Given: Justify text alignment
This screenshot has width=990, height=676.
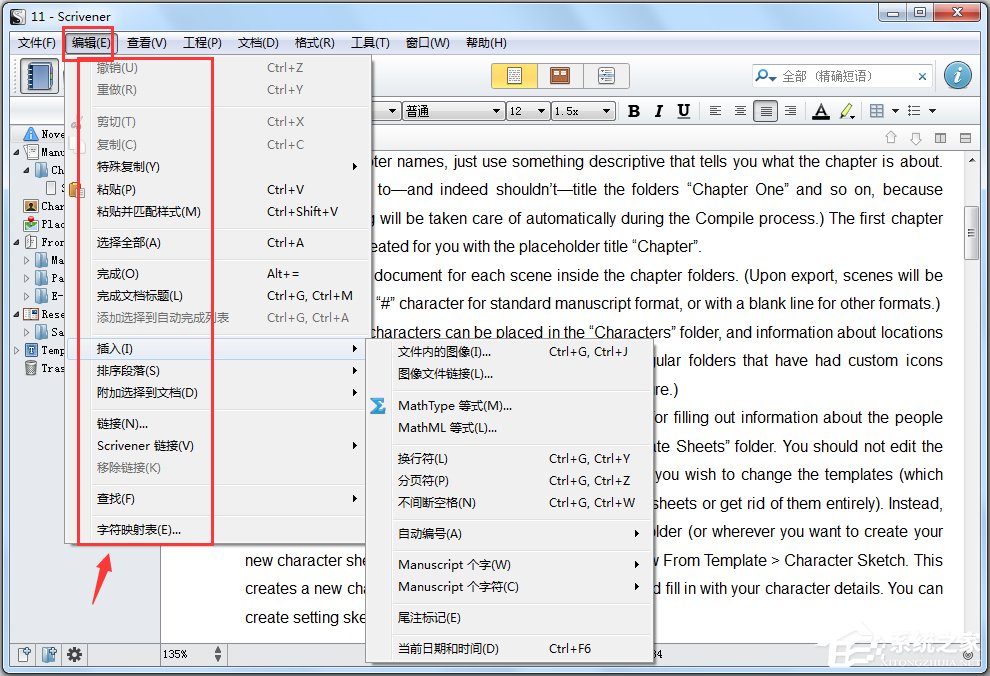Looking at the screenshot, I should point(765,111).
